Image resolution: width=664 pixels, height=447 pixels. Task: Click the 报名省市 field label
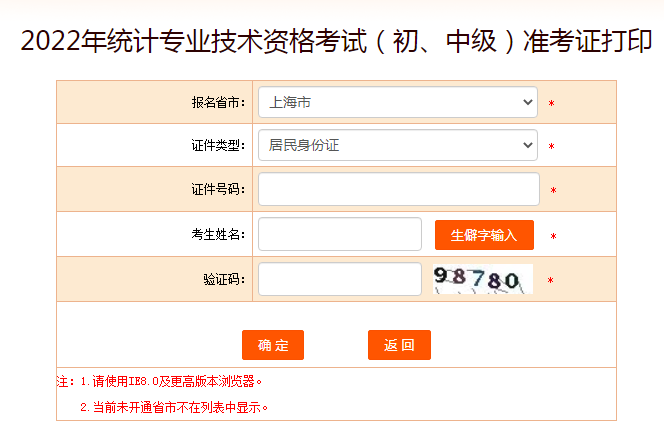[218, 102]
